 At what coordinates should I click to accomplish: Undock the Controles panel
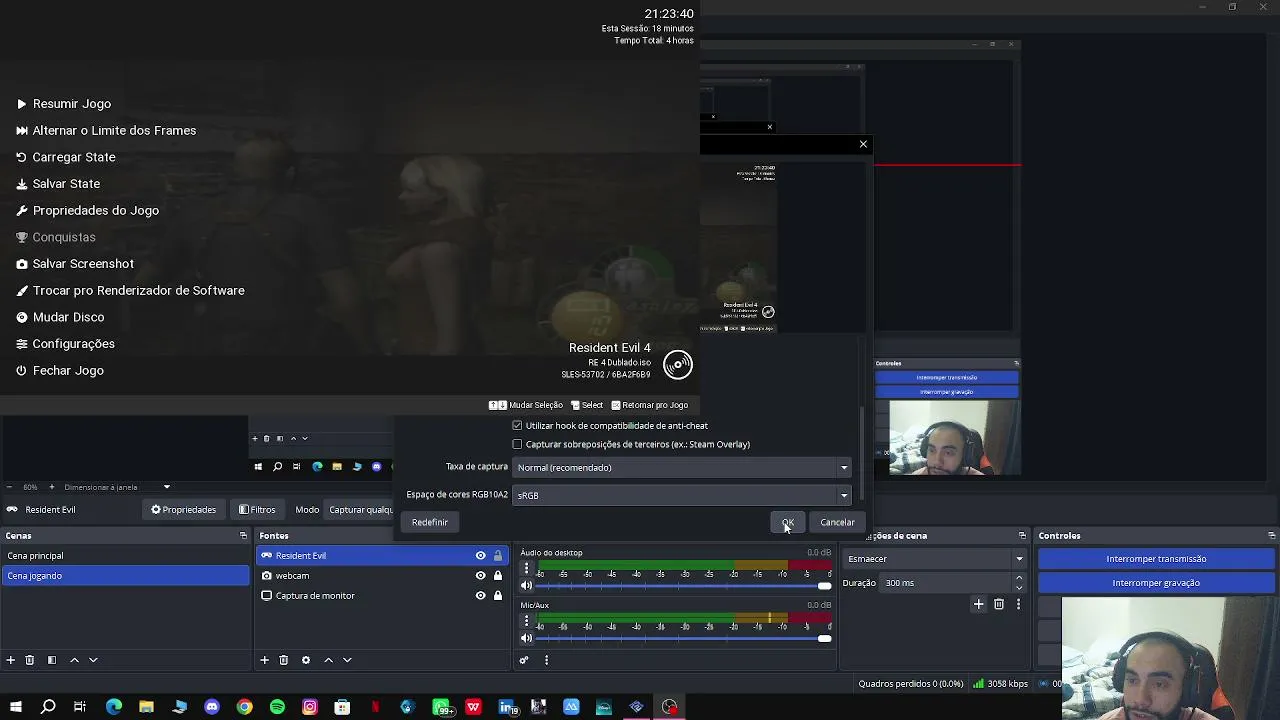pos(1272,536)
